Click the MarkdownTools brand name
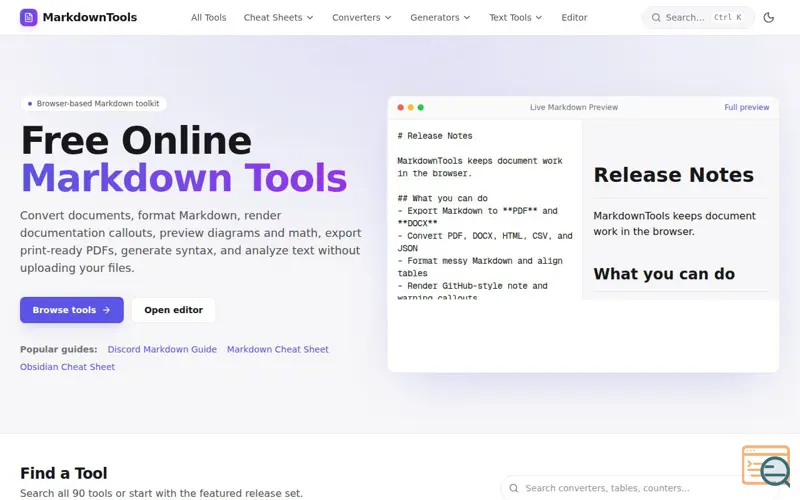Viewport: 800px width, 500px height. point(90,17)
